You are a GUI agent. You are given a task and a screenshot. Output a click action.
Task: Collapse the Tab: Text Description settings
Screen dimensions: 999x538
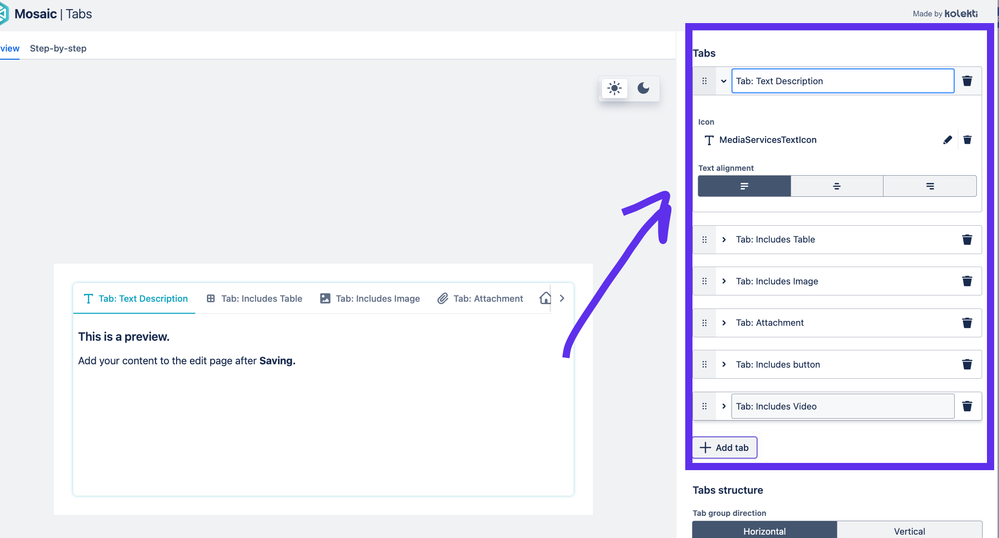pyautogui.click(x=723, y=81)
